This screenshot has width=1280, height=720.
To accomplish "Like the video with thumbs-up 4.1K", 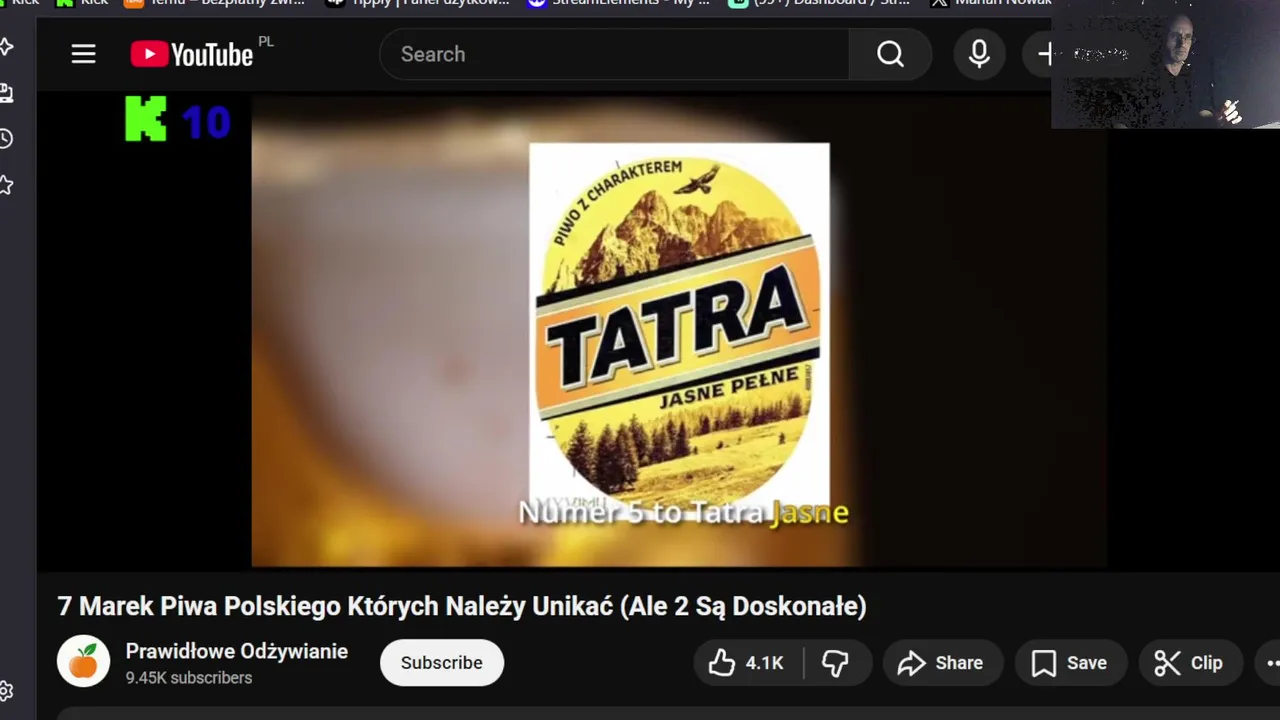I will coord(746,663).
